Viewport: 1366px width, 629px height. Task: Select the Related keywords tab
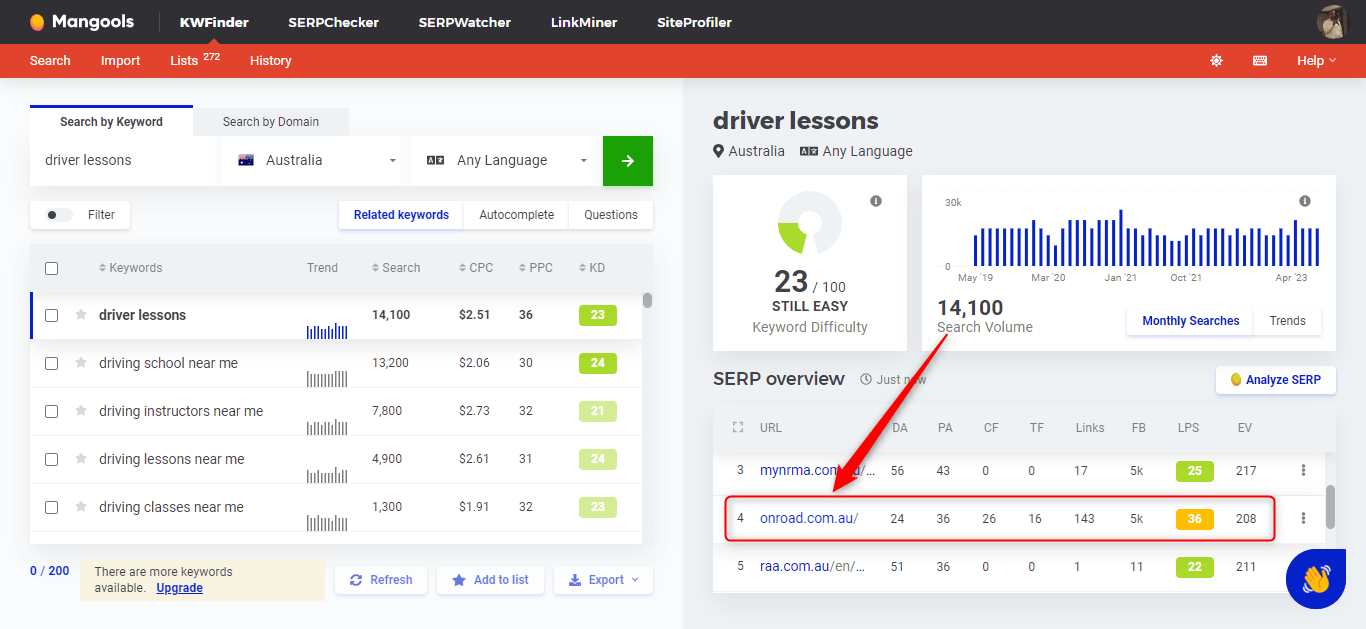pyautogui.click(x=401, y=215)
